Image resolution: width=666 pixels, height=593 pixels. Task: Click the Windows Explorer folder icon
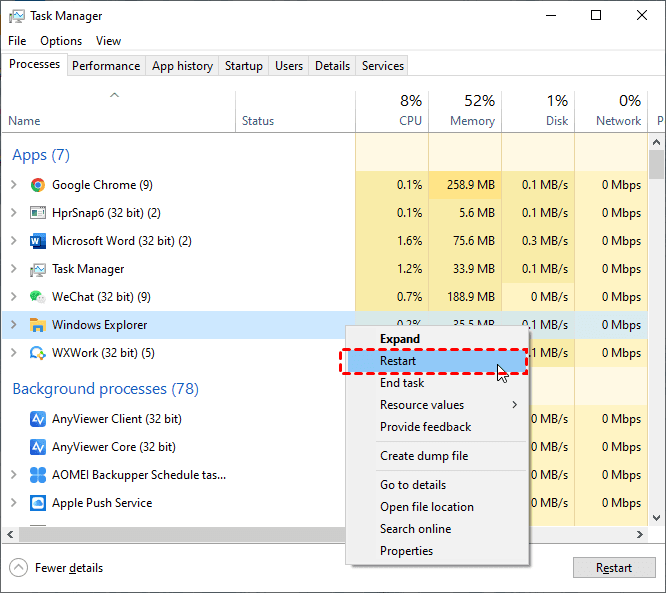point(38,325)
